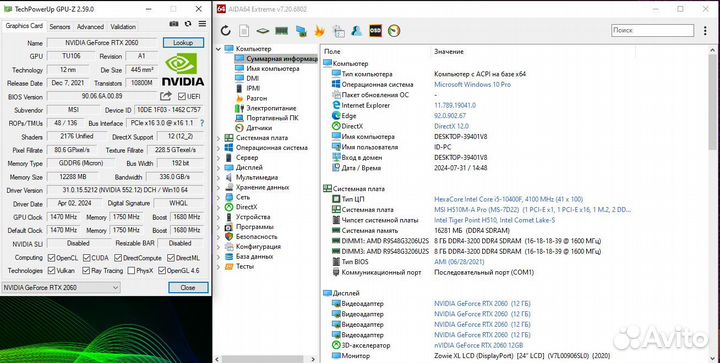This screenshot has width=720, height=363.
Task: Collapse the Компьютер tree node
Action: 219,49
